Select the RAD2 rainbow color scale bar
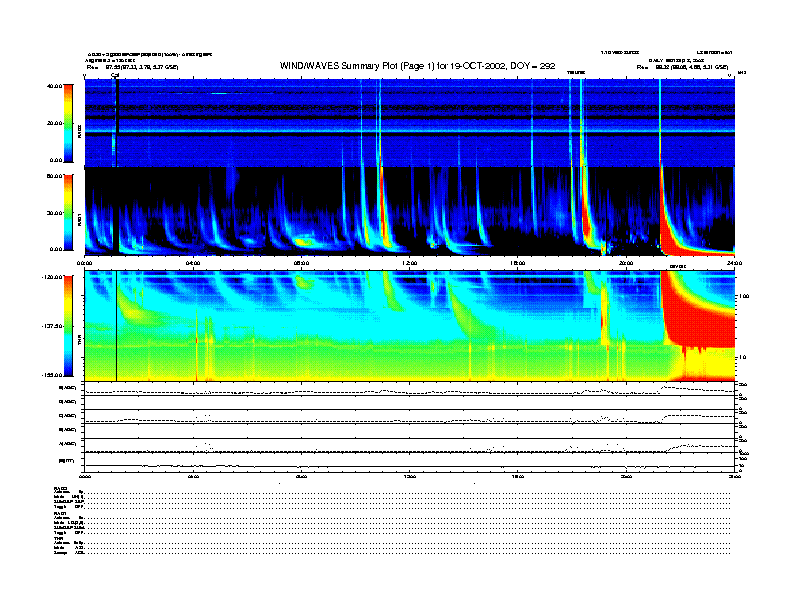Image resolution: width=792 pixels, height=612 pixels. pos(68,123)
